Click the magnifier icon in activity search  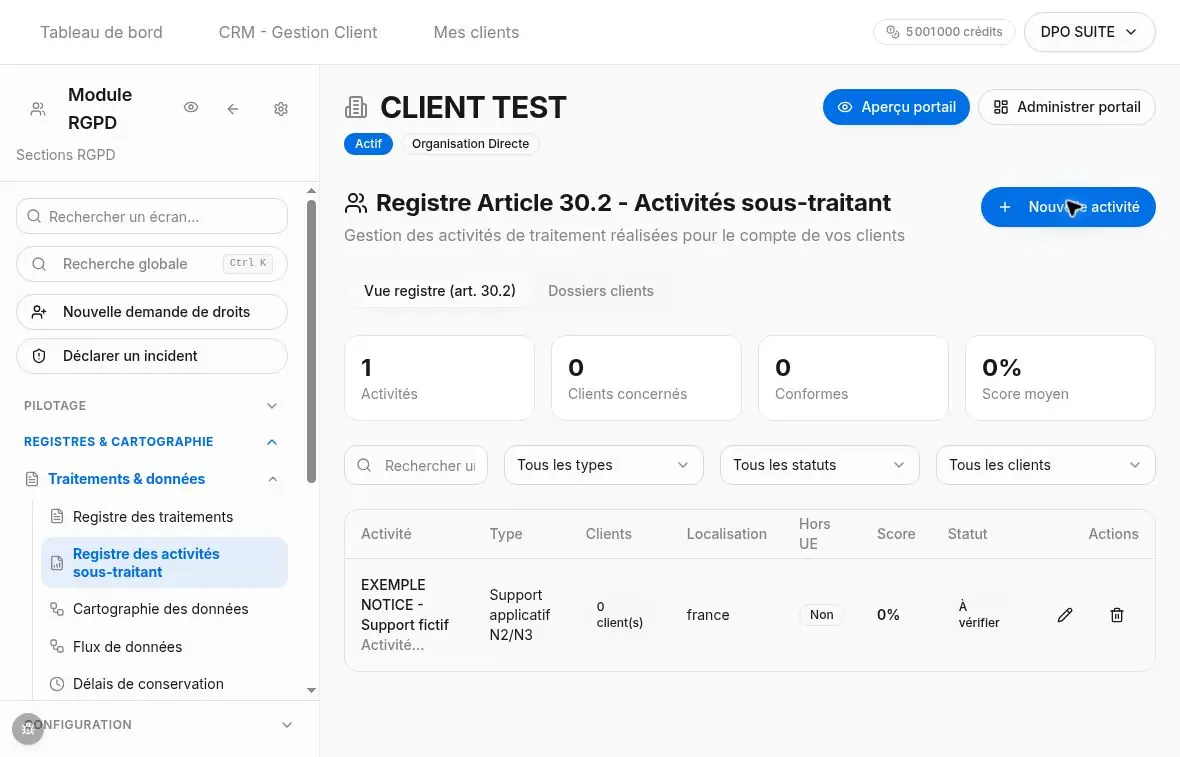point(364,465)
